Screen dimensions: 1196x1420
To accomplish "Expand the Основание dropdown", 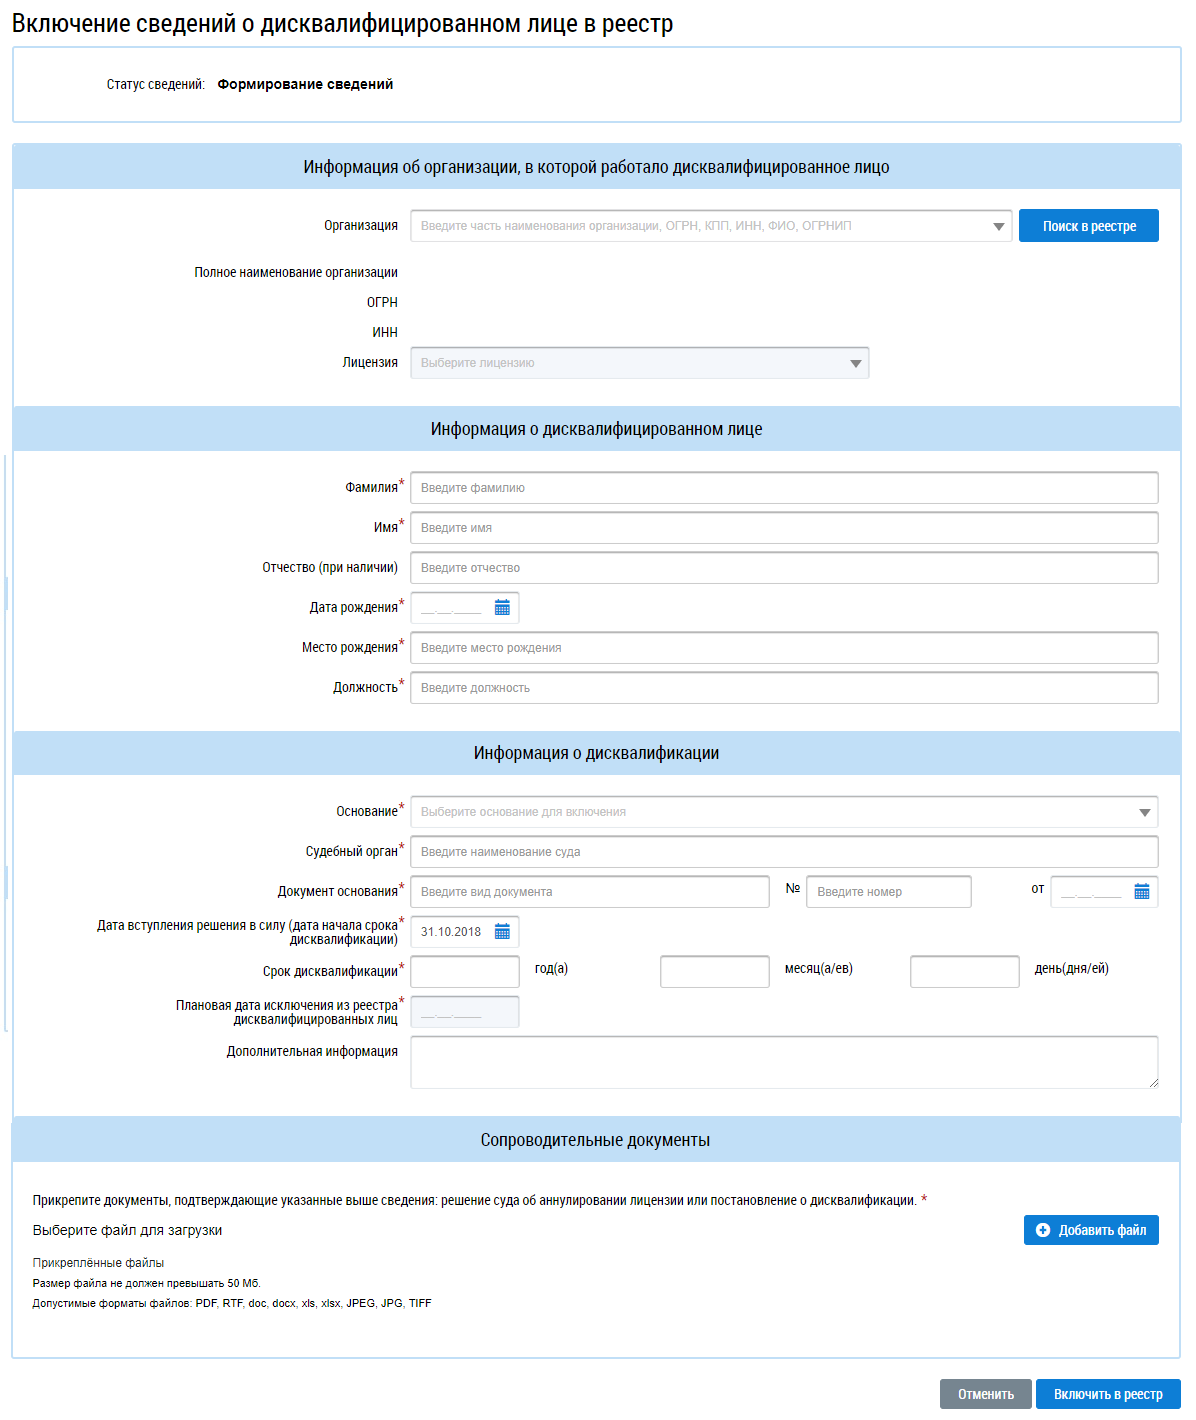I will click(x=1144, y=812).
